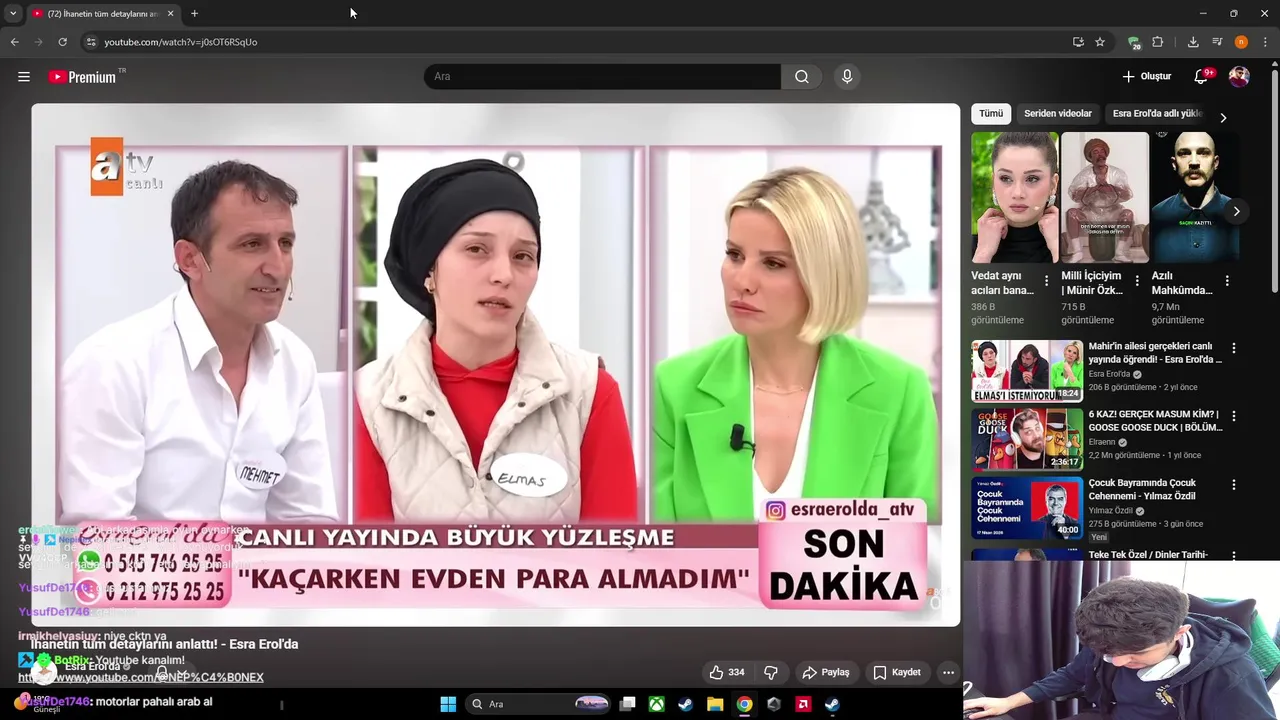
Task: Open the Chrome three-dot menu
Action: coord(1265,42)
